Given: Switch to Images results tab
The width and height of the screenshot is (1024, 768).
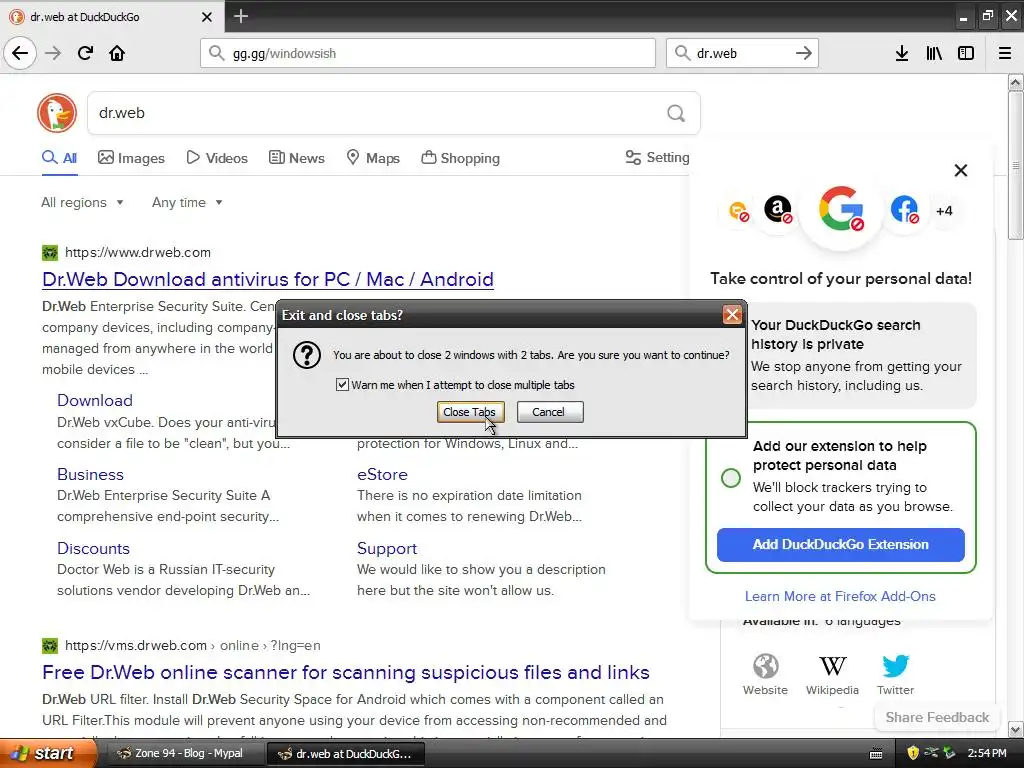Looking at the screenshot, I should click(x=131, y=158).
